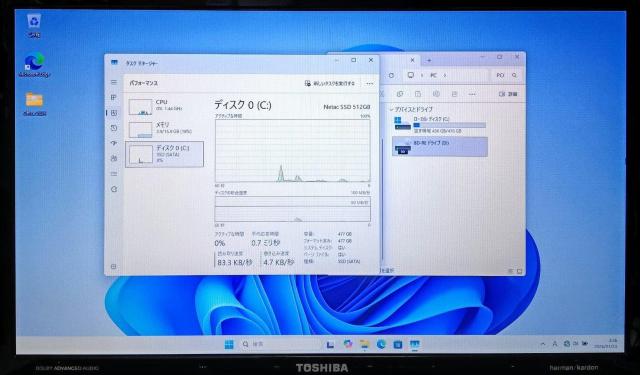Select CPU item in performance list

point(164,106)
